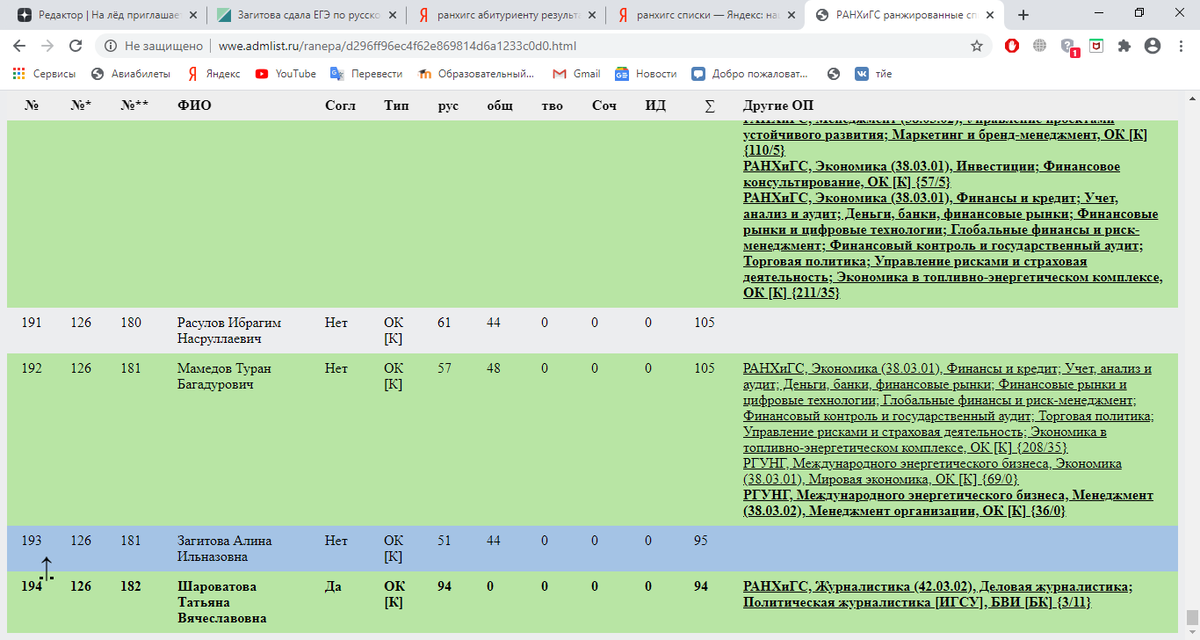1200x640 pixels.
Task: Switch to ранхигс абитуриенту результаты tab
Action: pyautogui.click(x=505, y=15)
